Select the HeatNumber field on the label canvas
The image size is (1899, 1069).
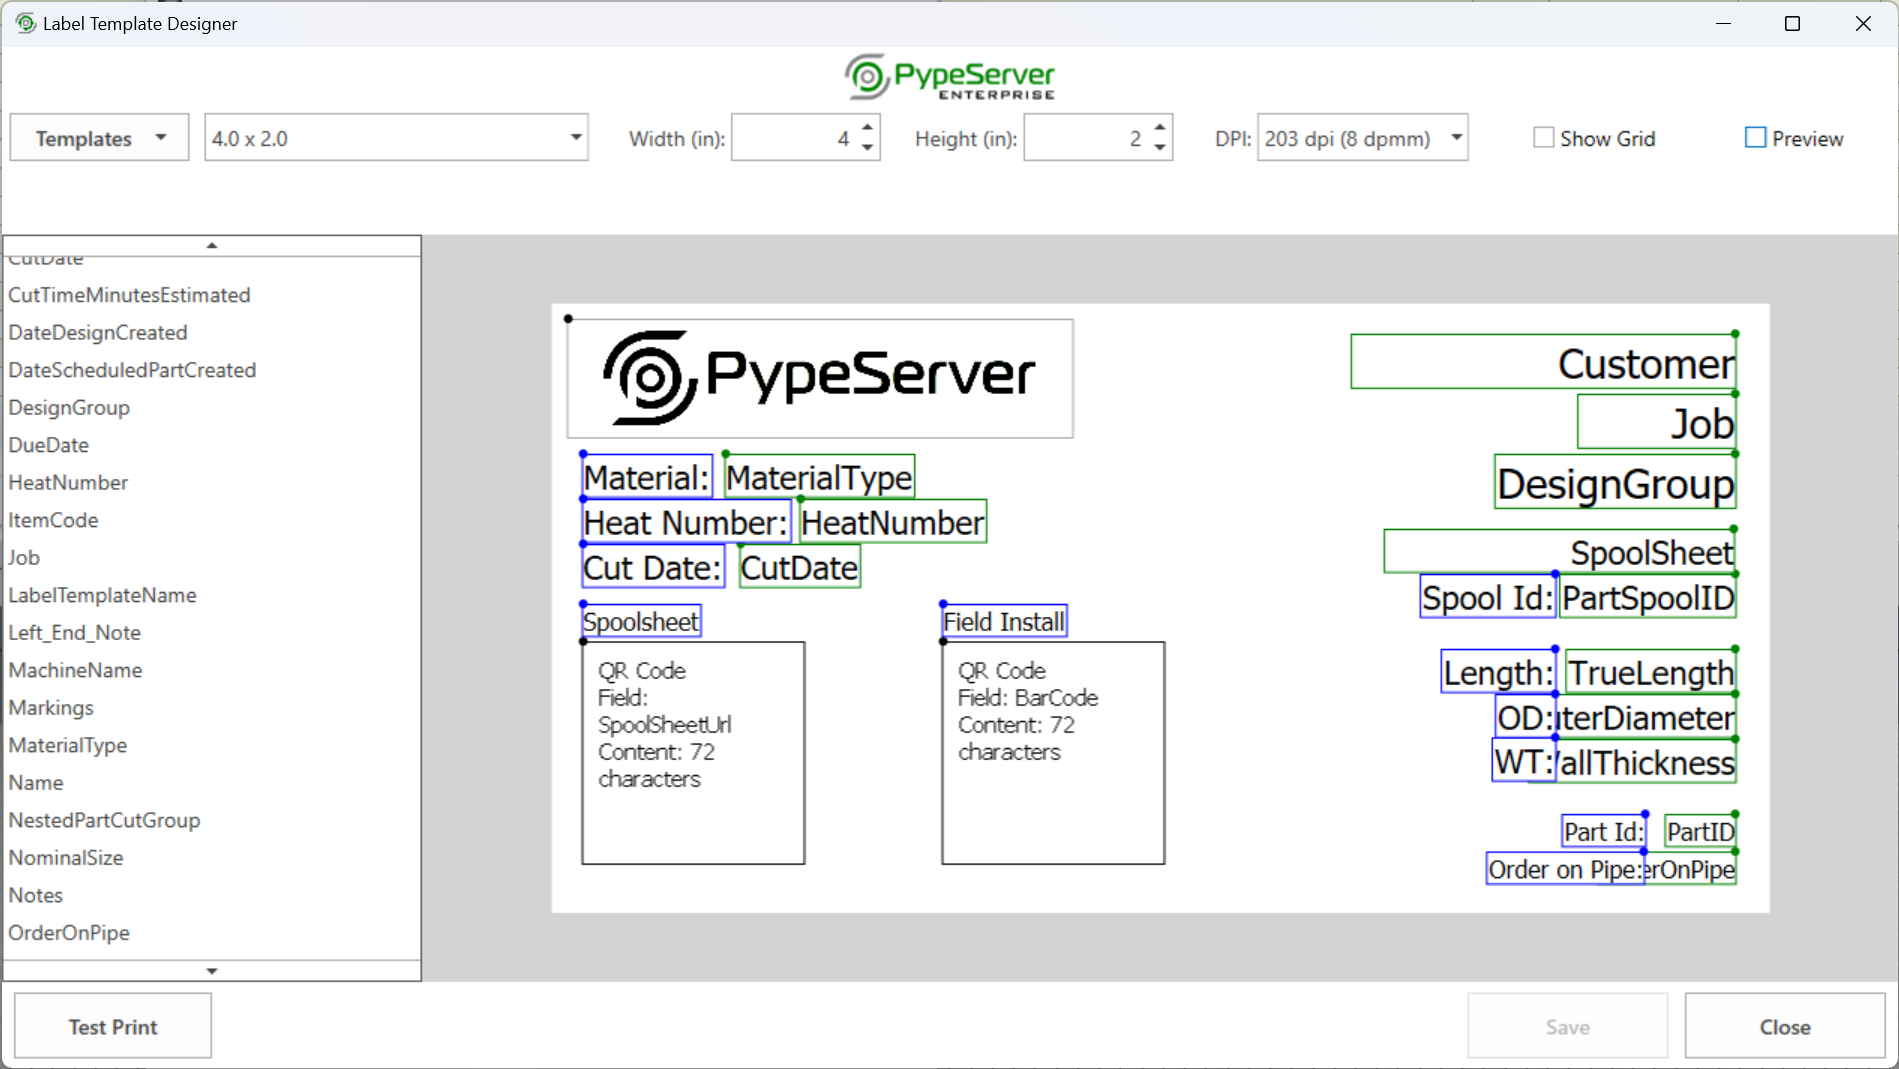click(893, 522)
